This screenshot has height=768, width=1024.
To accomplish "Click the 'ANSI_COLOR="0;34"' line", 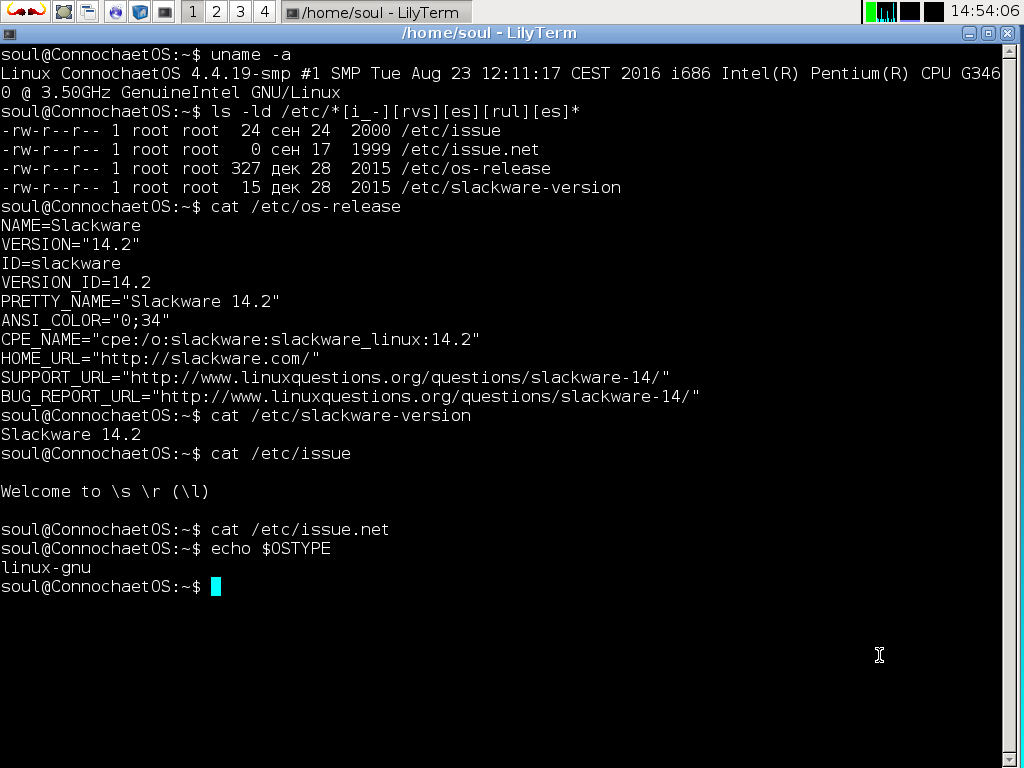I will tap(86, 320).
